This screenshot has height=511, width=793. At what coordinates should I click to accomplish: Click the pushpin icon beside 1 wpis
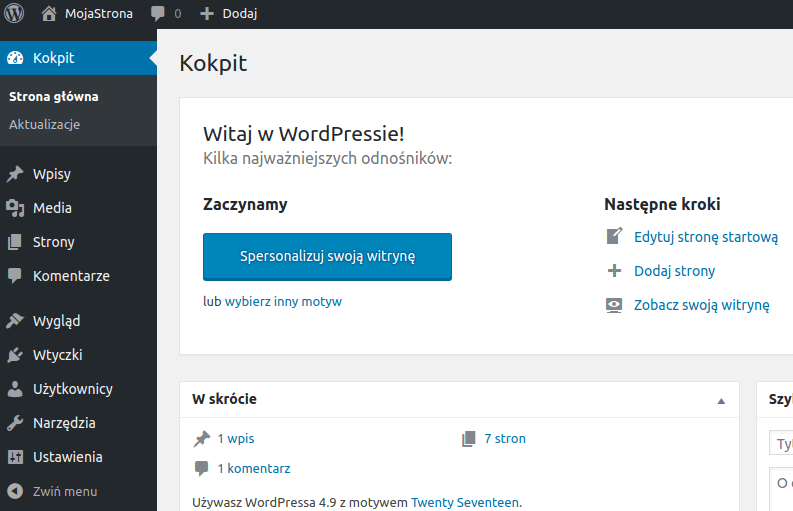[x=202, y=439]
